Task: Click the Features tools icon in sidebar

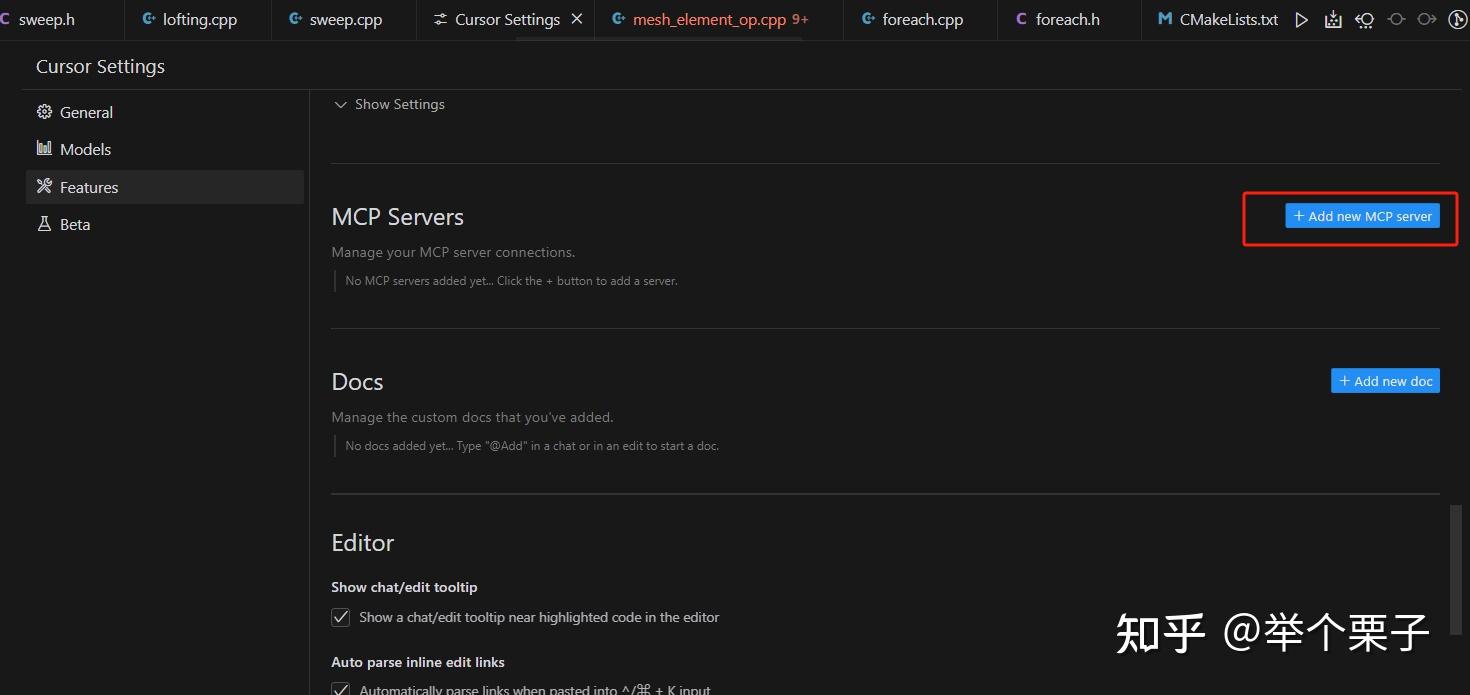Action: coord(44,186)
